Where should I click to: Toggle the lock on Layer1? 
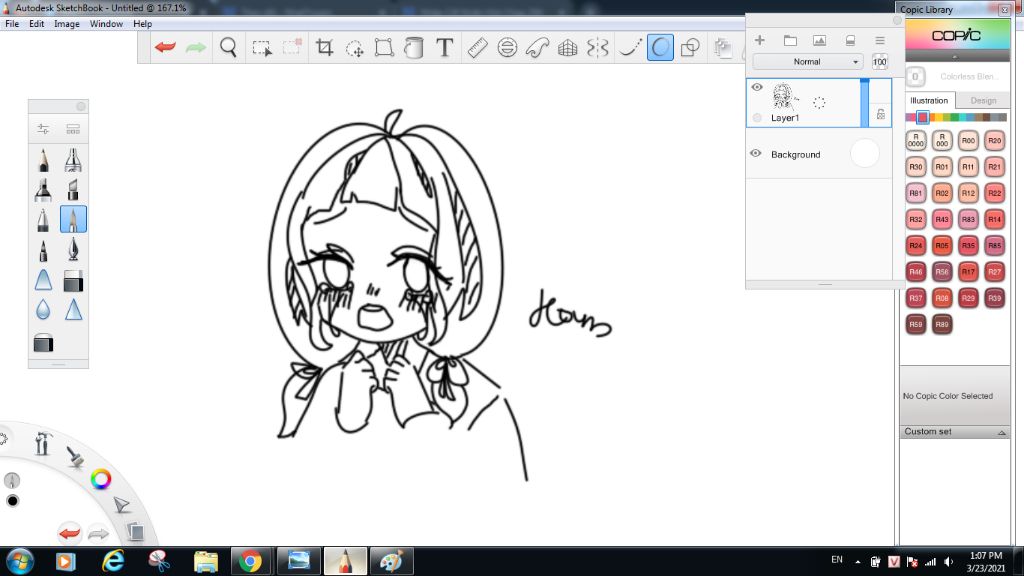point(880,114)
